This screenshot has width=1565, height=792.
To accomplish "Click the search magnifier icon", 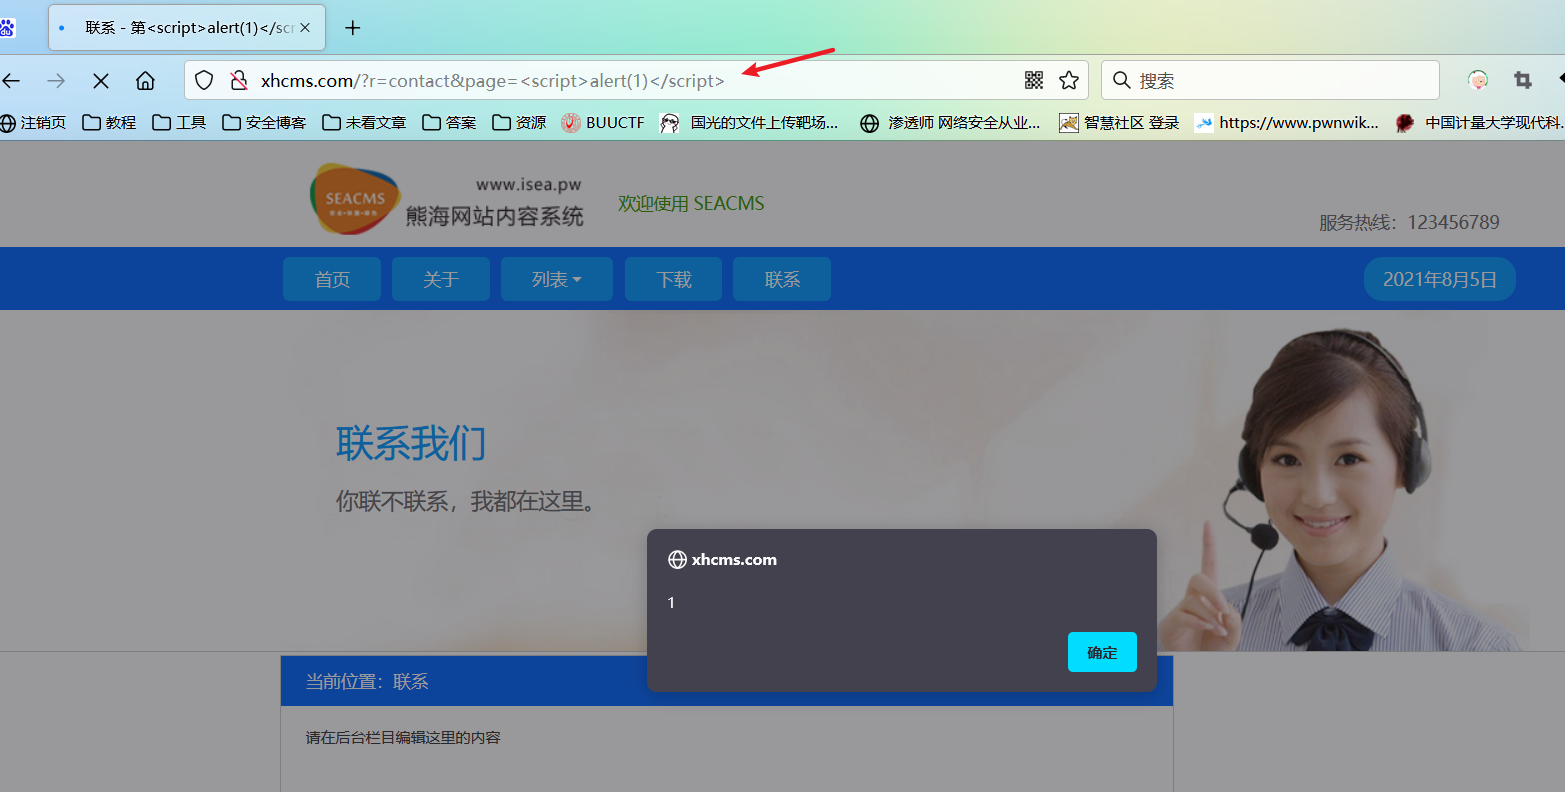I will 1122,80.
